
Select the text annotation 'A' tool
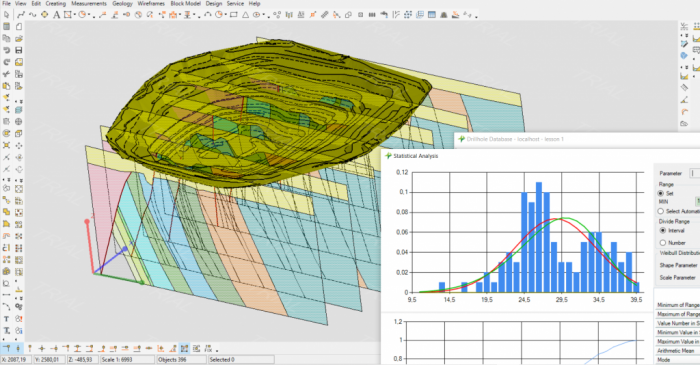pyautogui.click(x=56, y=15)
